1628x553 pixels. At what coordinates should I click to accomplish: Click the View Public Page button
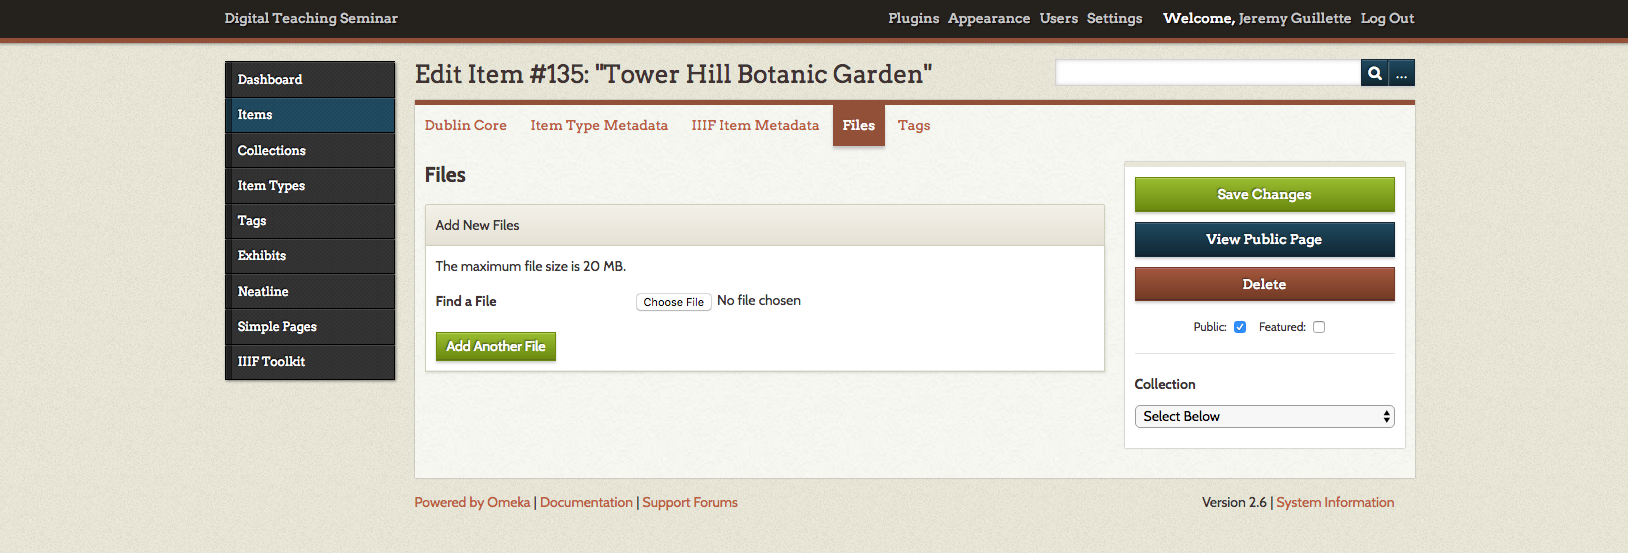coord(1264,239)
